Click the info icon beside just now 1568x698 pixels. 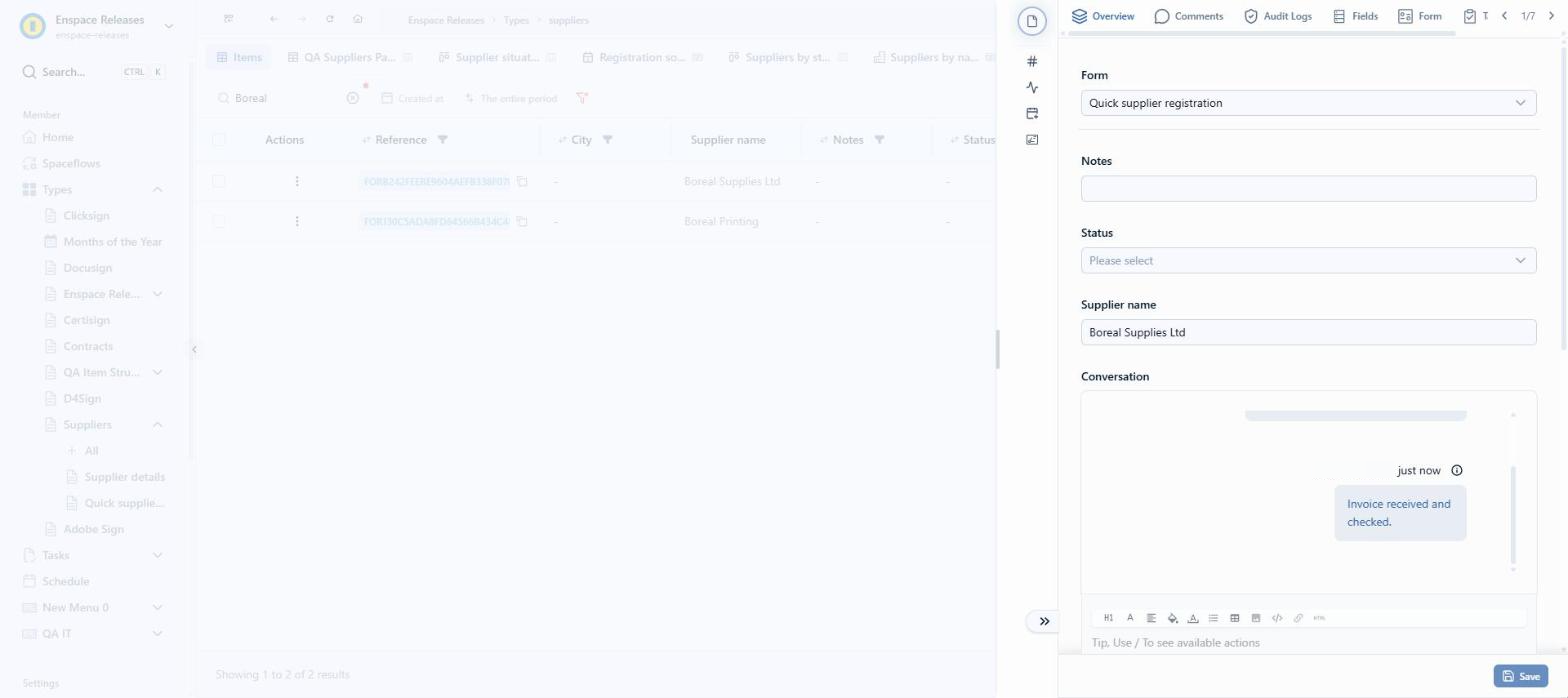tap(1457, 470)
